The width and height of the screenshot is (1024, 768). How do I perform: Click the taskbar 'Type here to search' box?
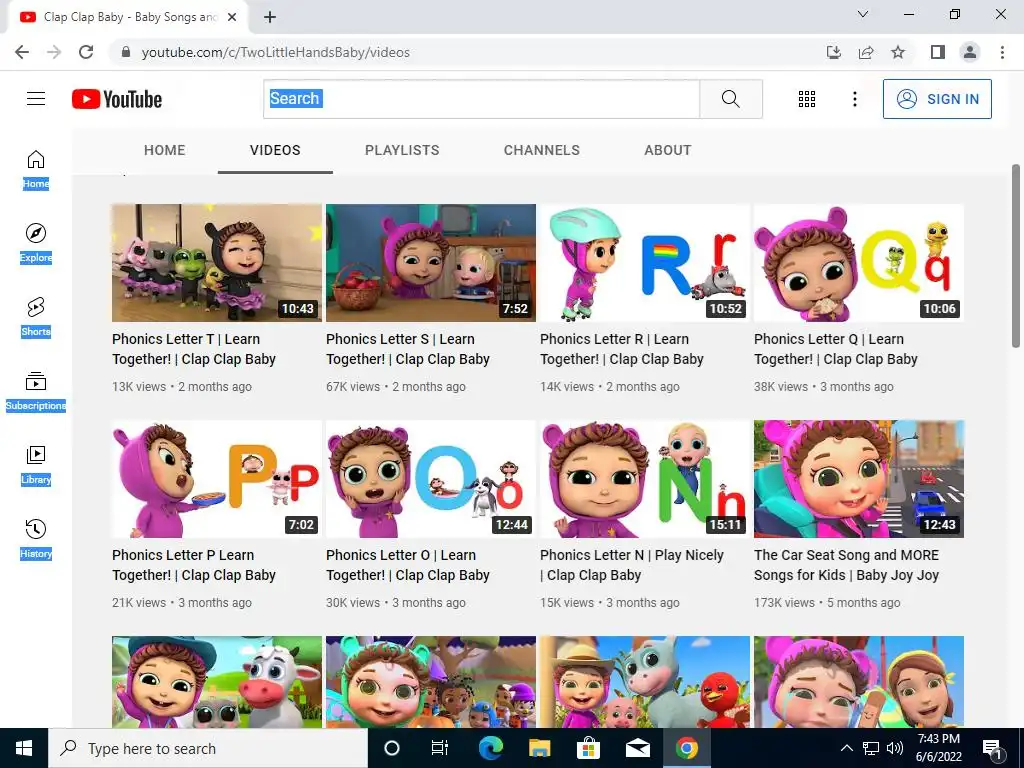click(208, 748)
